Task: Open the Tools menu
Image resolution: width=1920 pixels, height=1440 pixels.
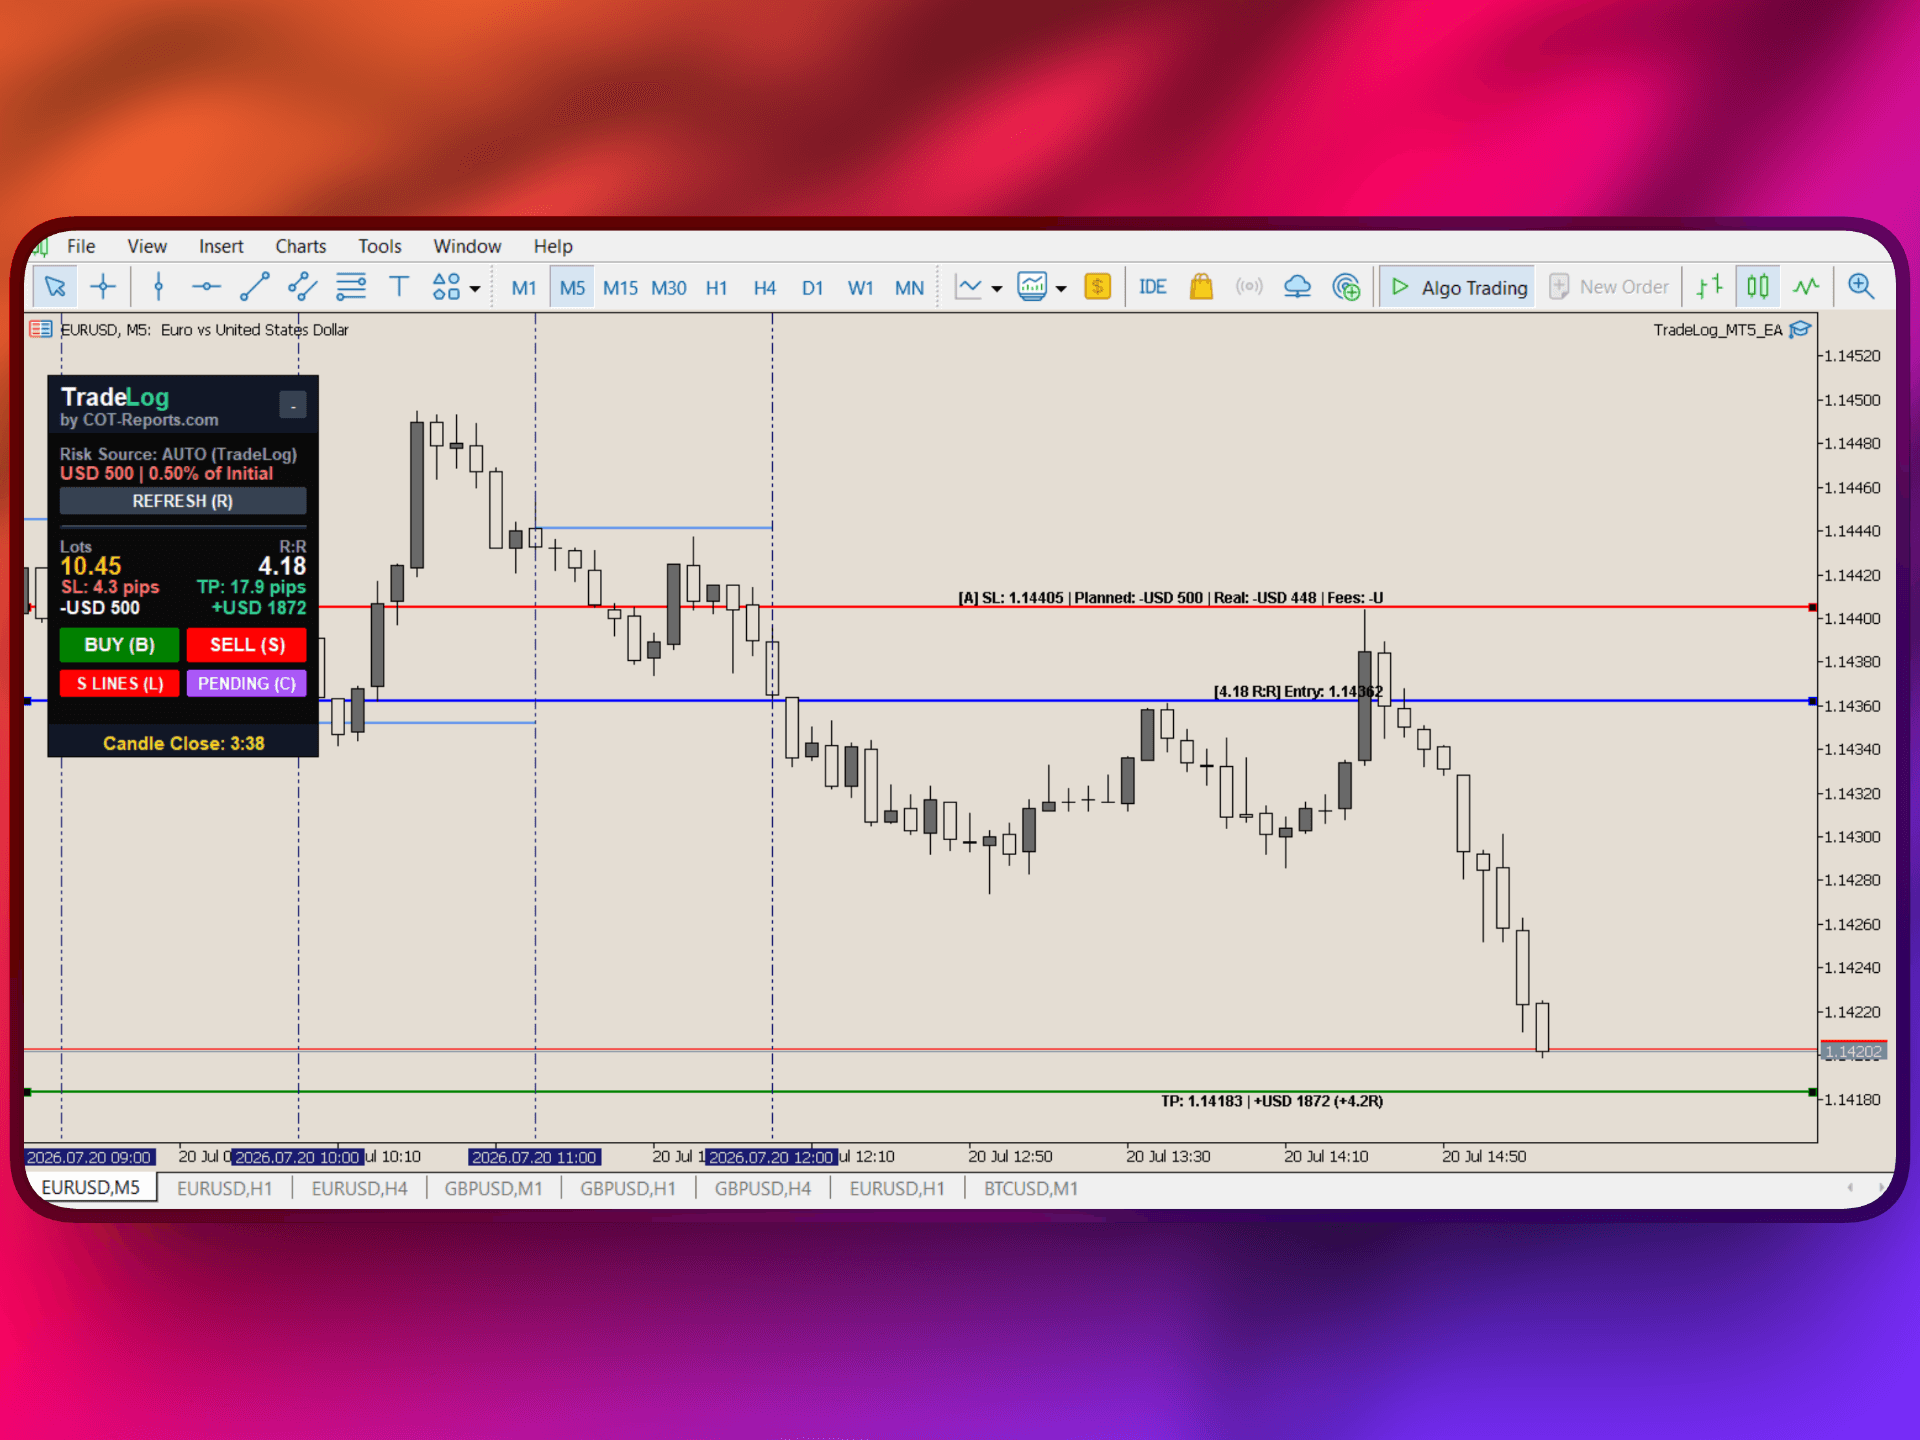Action: [x=380, y=246]
